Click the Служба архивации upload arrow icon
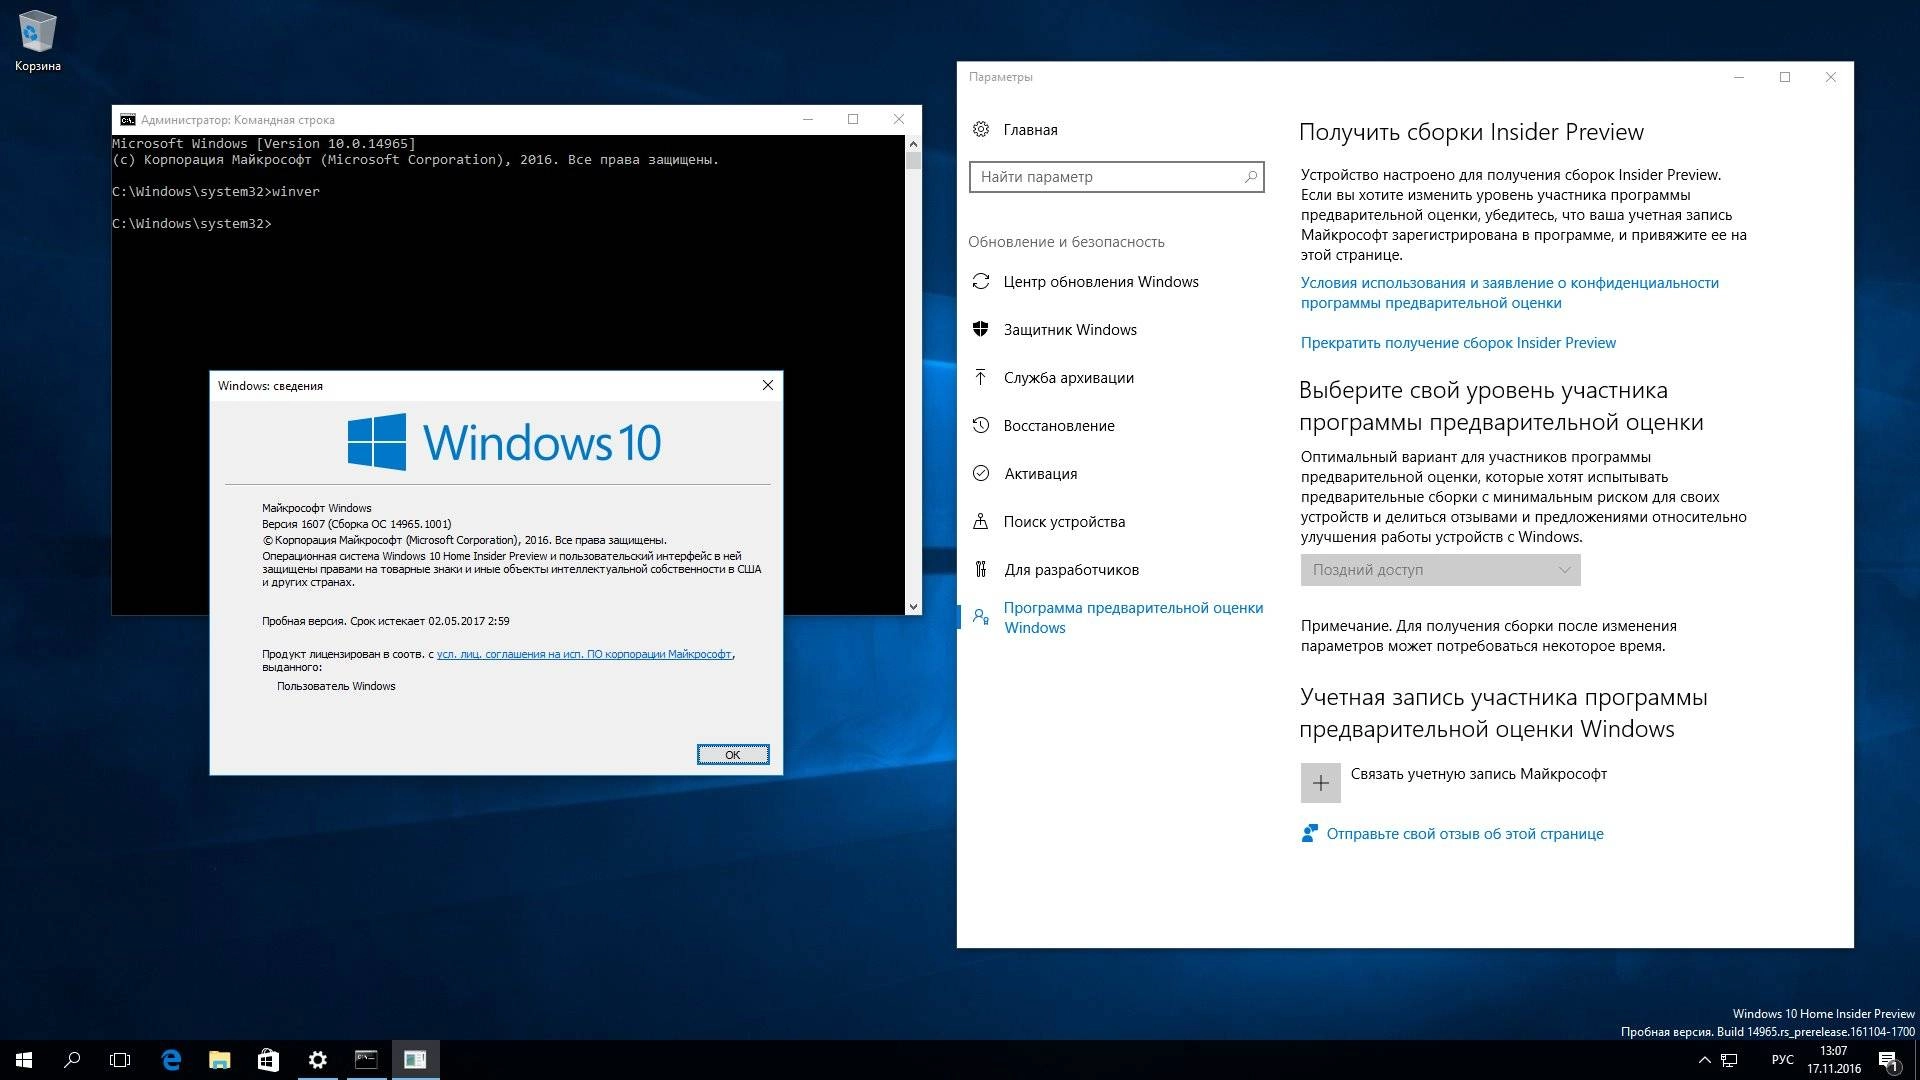Viewport: 1920px width, 1080px height. [981, 378]
